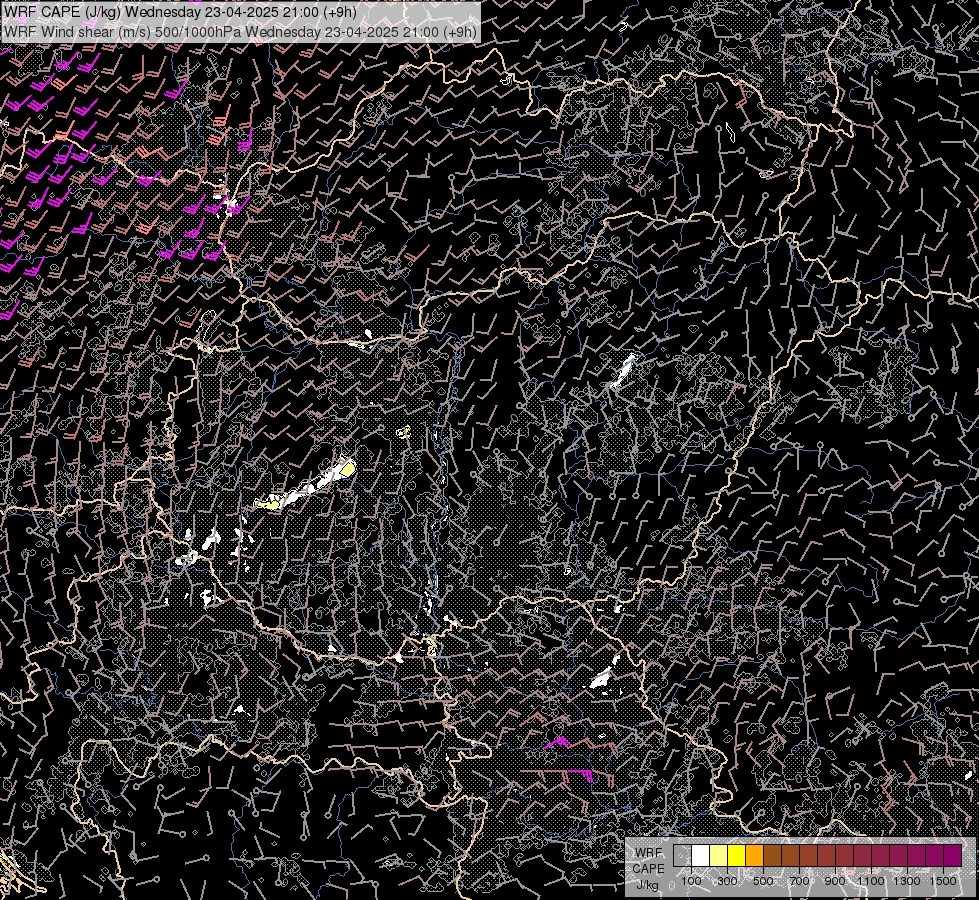Click the legend value 1300
979x900 pixels.
(907, 881)
